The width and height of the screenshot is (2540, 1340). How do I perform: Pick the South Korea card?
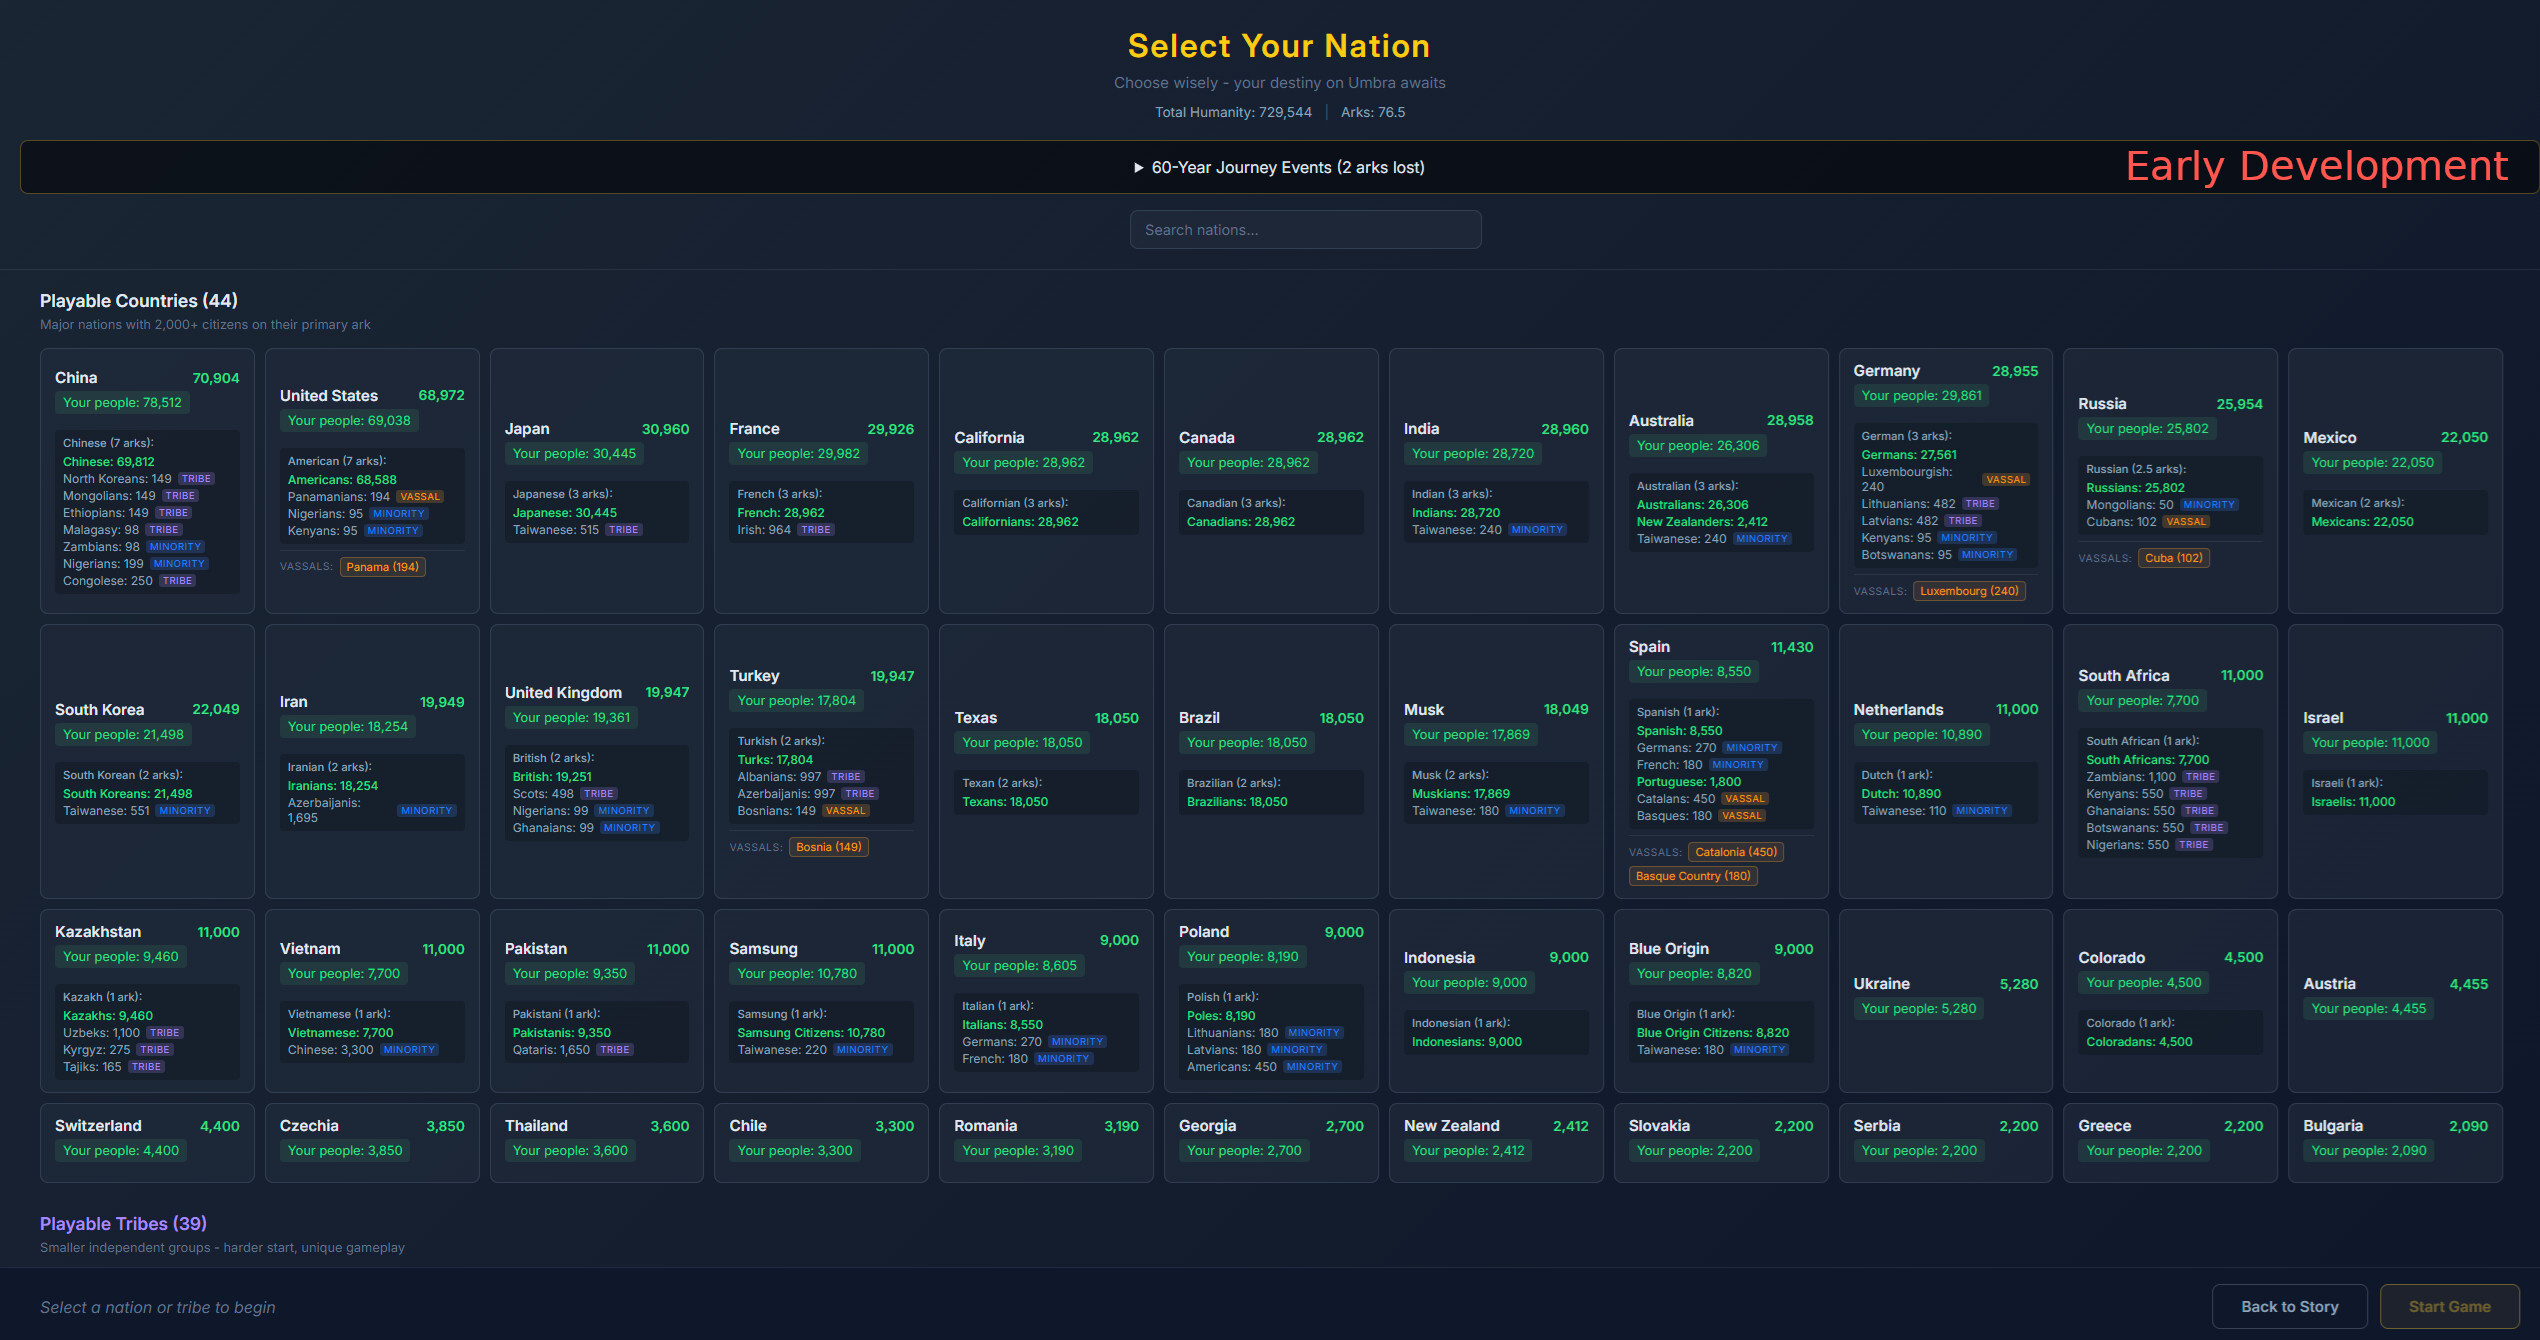coord(147,761)
